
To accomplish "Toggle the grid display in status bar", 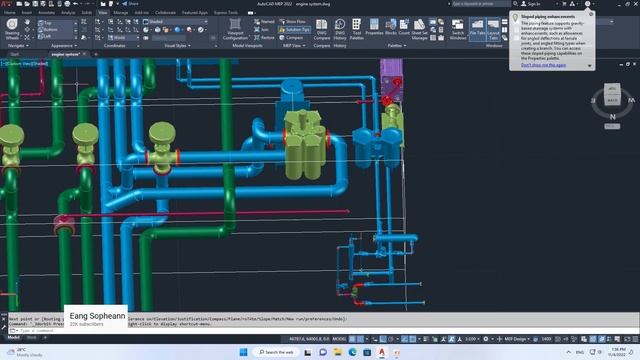I will pyautogui.click(x=352, y=339).
